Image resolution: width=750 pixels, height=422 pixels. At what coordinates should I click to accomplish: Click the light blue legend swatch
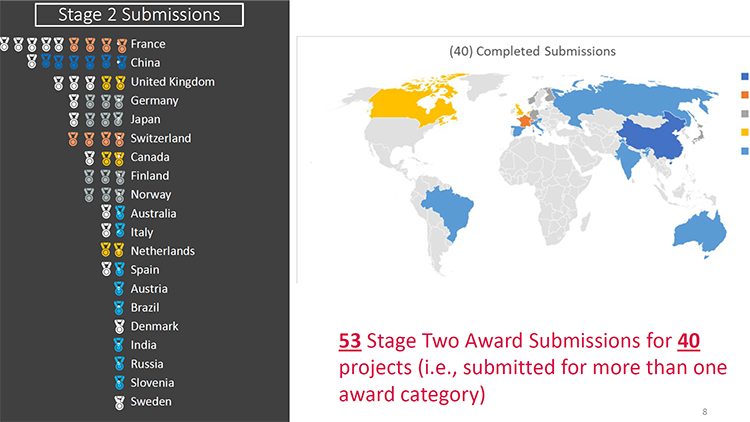(x=744, y=151)
